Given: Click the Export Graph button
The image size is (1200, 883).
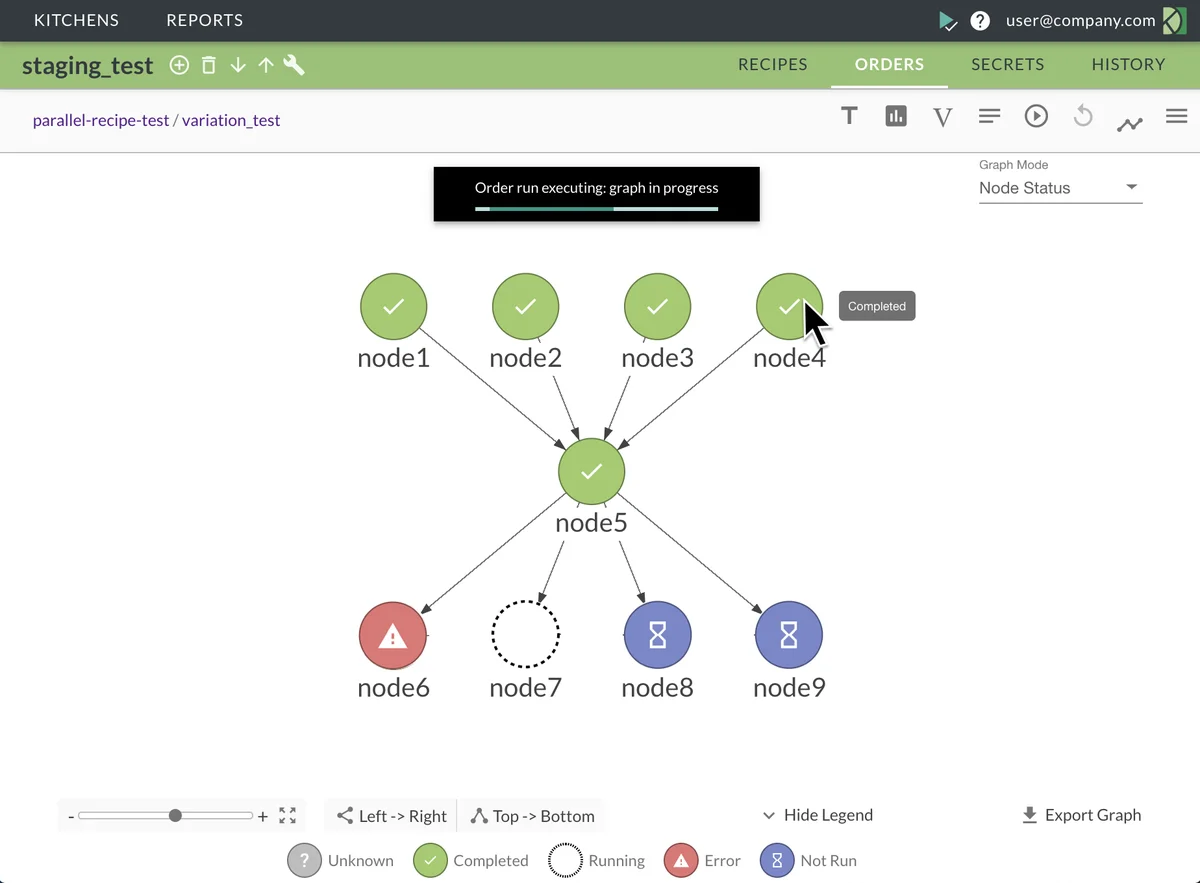Looking at the screenshot, I should point(1081,815).
